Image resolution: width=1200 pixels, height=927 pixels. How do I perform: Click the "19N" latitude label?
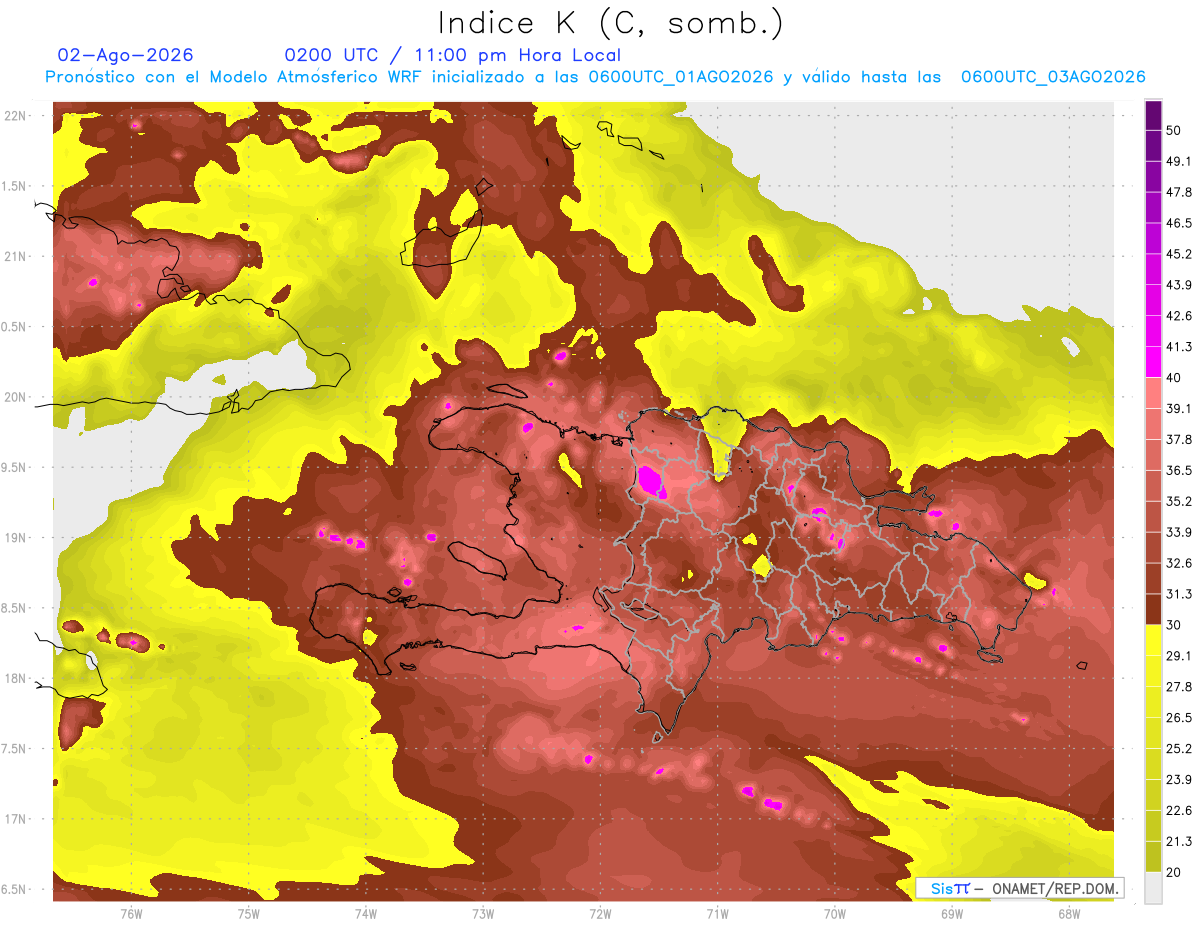(x=17, y=537)
